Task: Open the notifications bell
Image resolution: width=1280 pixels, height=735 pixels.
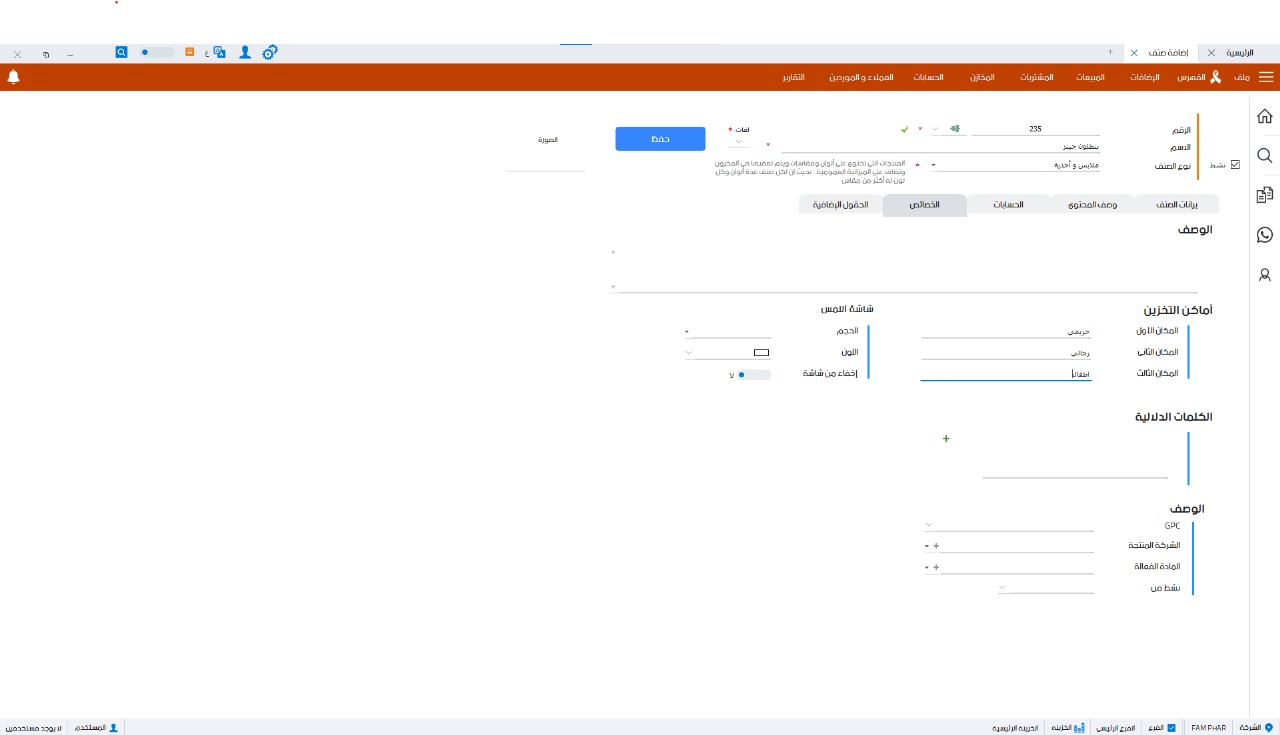Action: pyautogui.click(x=13, y=77)
